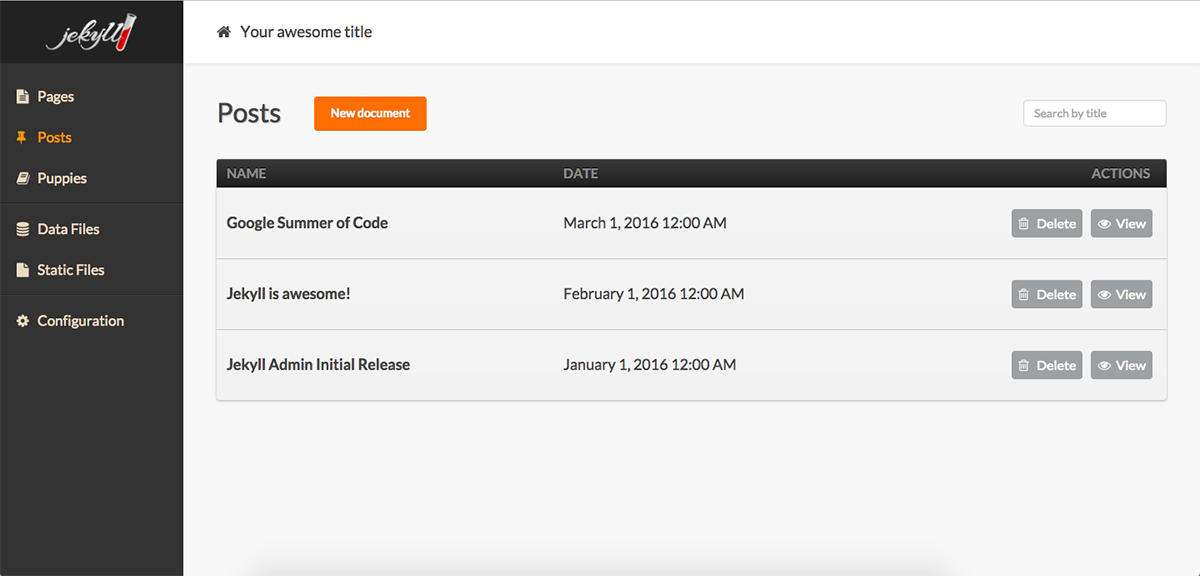Click the Search by title field
This screenshot has width=1200, height=576.
click(x=1094, y=113)
